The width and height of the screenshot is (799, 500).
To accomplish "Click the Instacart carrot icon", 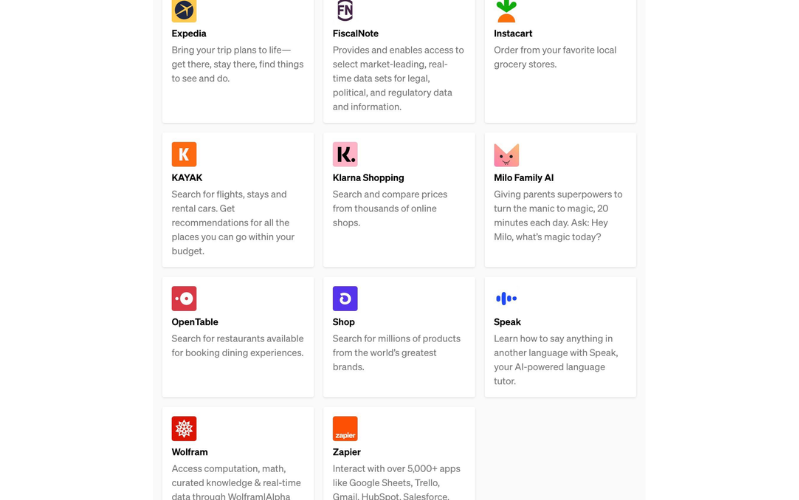I will (x=506, y=11).
